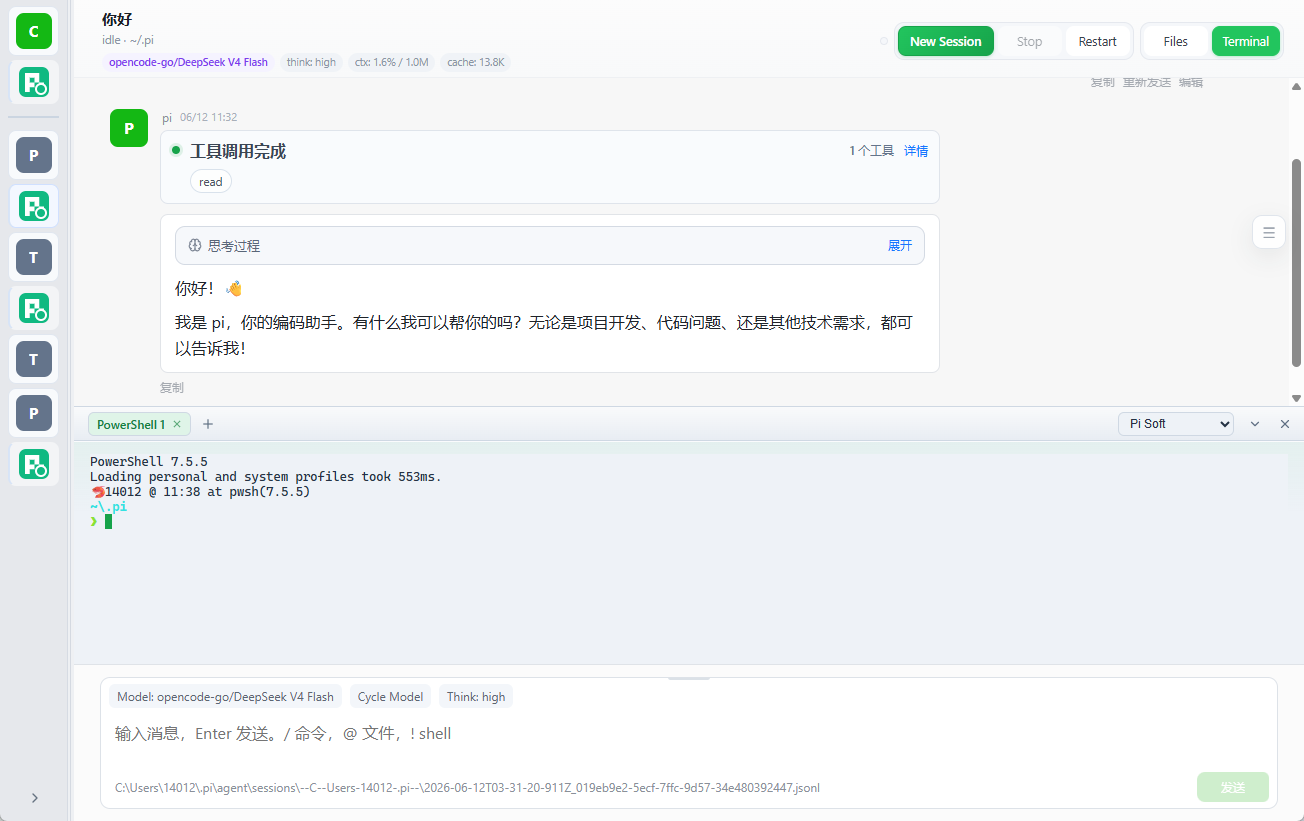Add a new terminal tab with the plus

(x=208, y=424)
